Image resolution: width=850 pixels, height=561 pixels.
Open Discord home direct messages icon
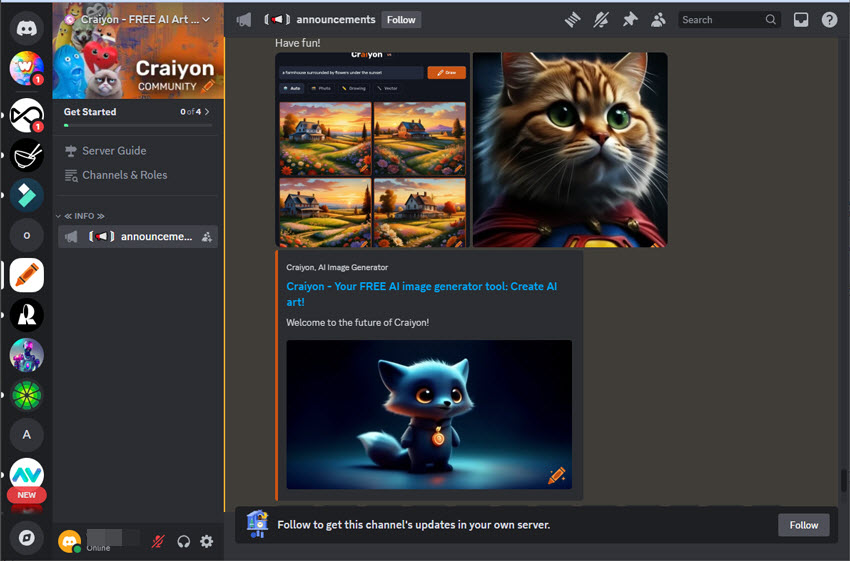click(26, 28)
